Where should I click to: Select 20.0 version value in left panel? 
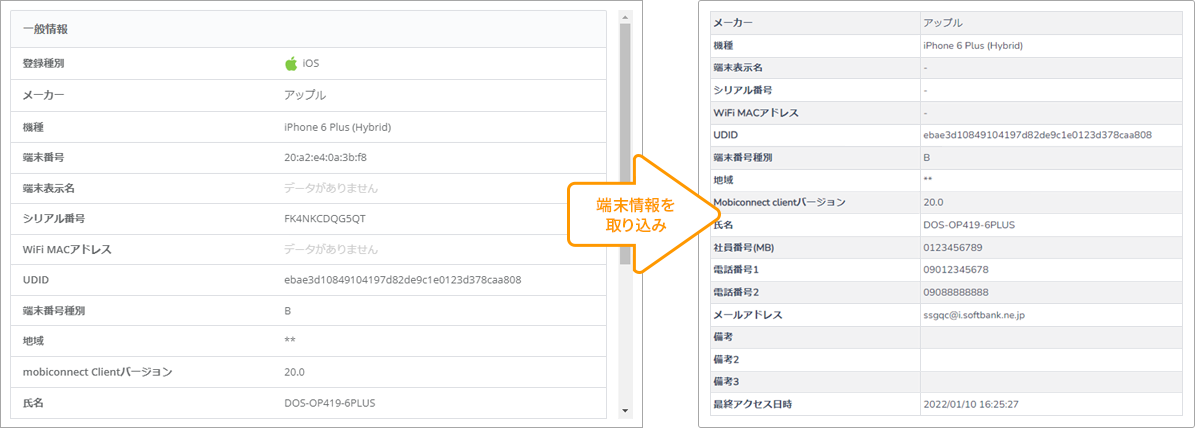pos(294,372)
